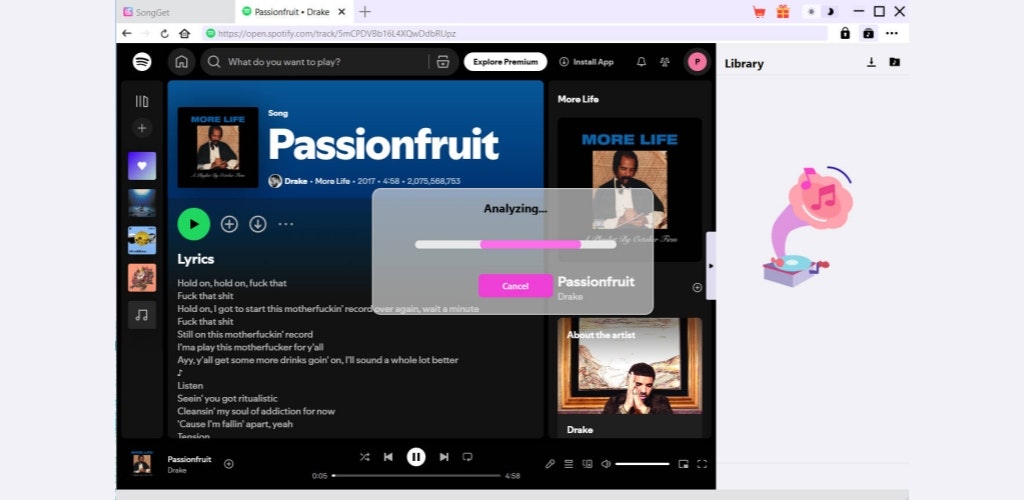Go back with the left arrow
This screenshot has height=500, width=1024.
[x=126, y=33]
